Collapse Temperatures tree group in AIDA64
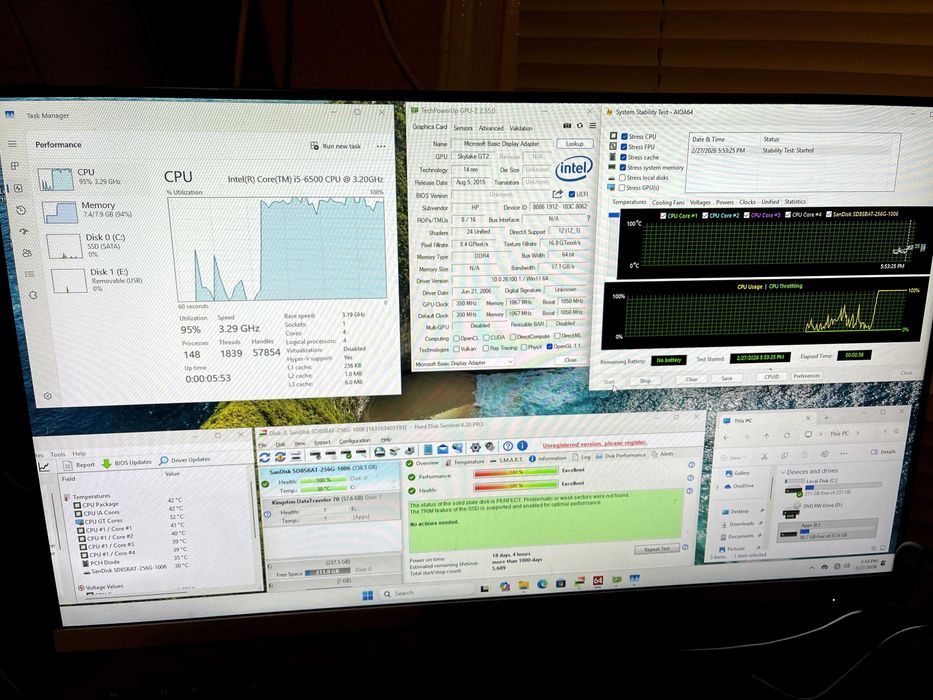Screen dimensions: 933x700 [67, 497]
